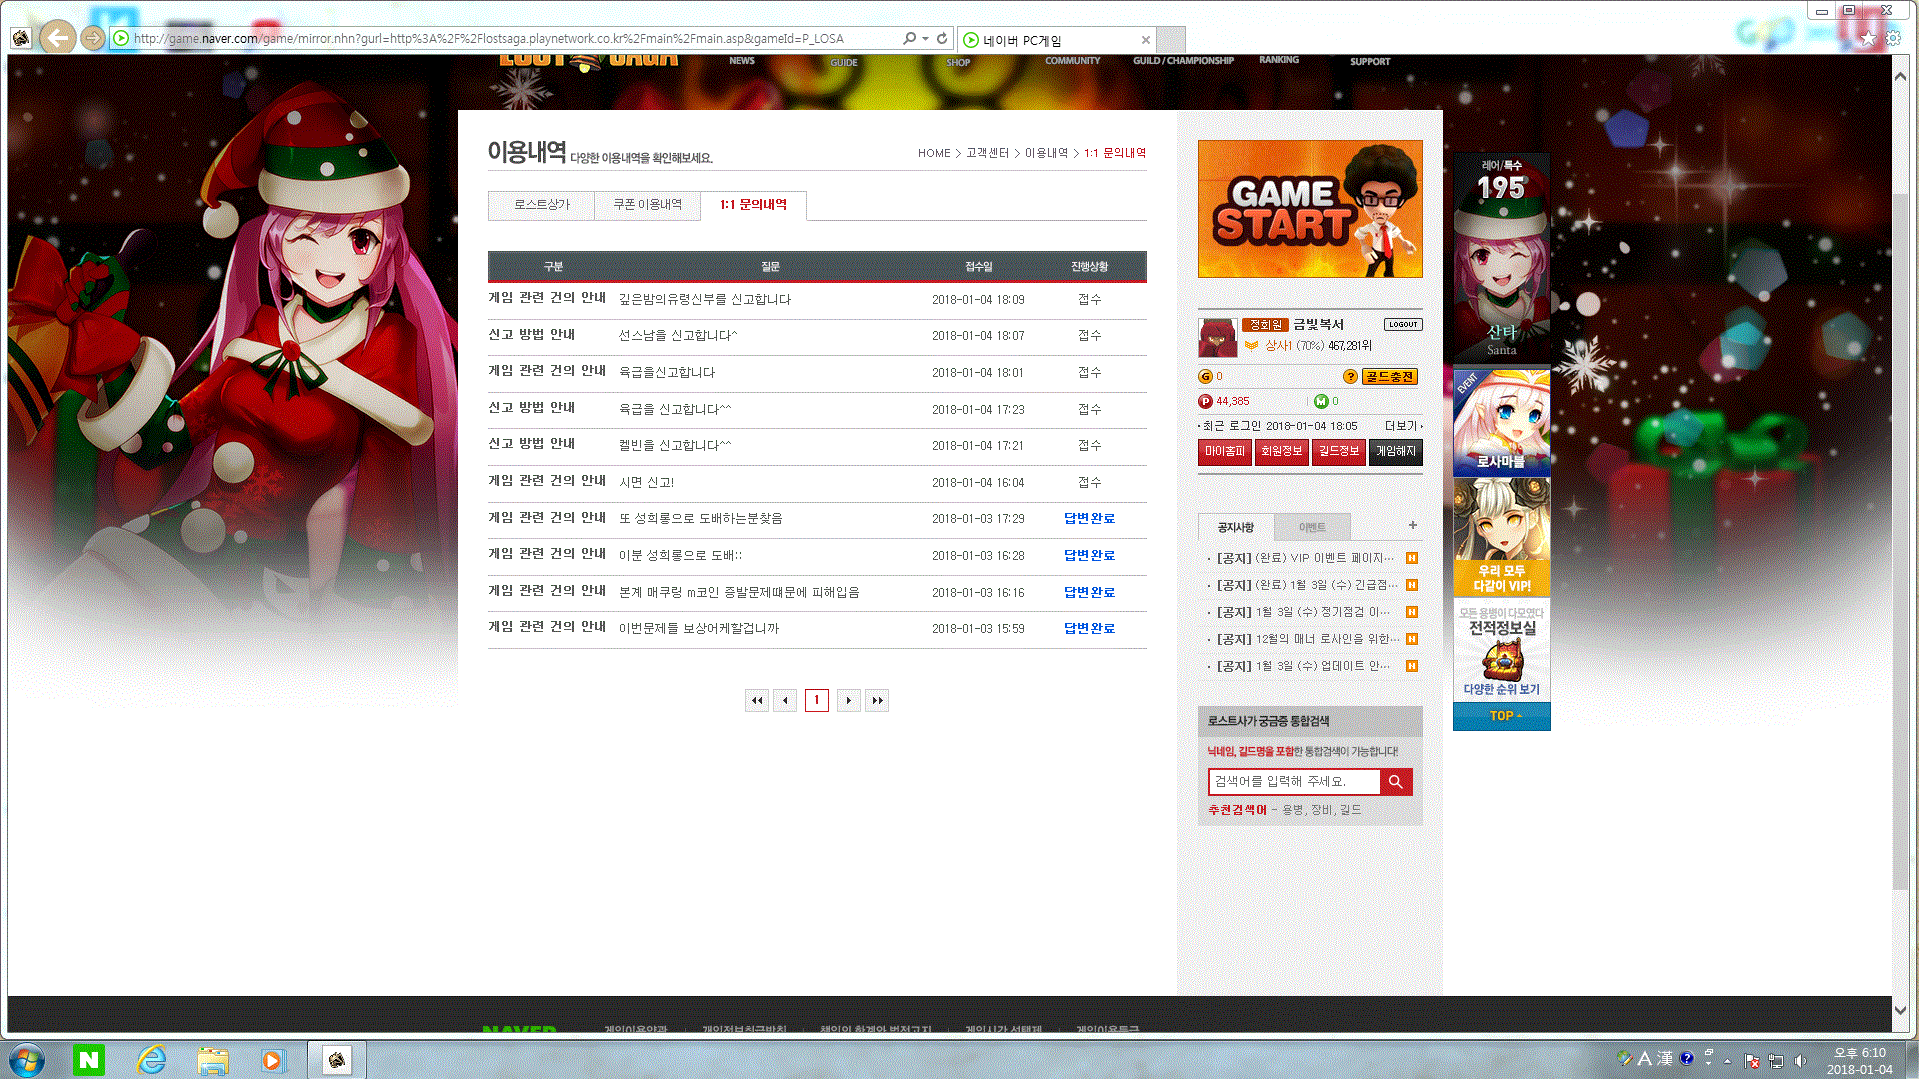Image resolution: width=1919 pixels, height=1079 pixels.
Task: Click the 답변완료 status for 또 성희롱으로 도배하는분찾음
Action: click(x=1089, y=519)
